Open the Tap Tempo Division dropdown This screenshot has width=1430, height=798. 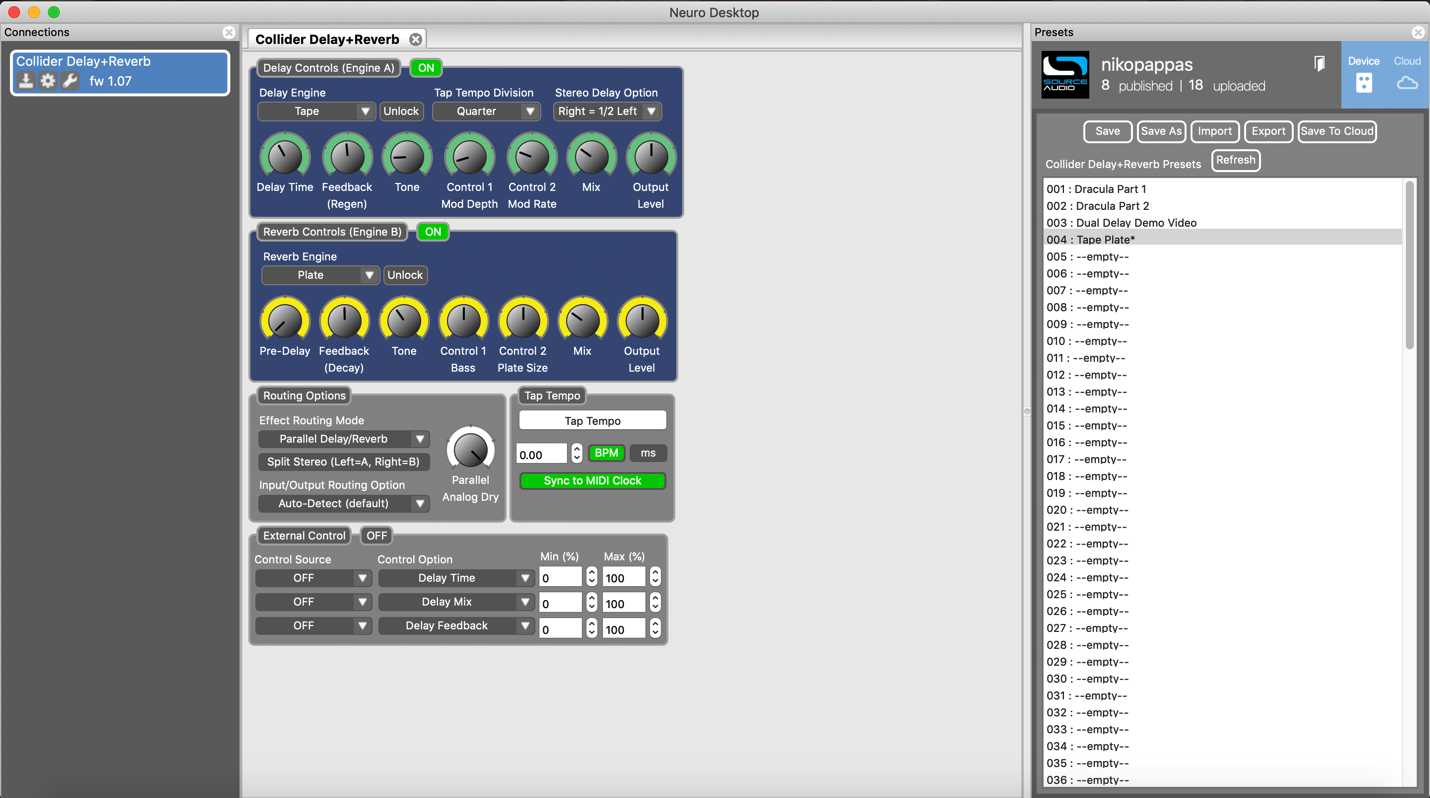(486, 111)
